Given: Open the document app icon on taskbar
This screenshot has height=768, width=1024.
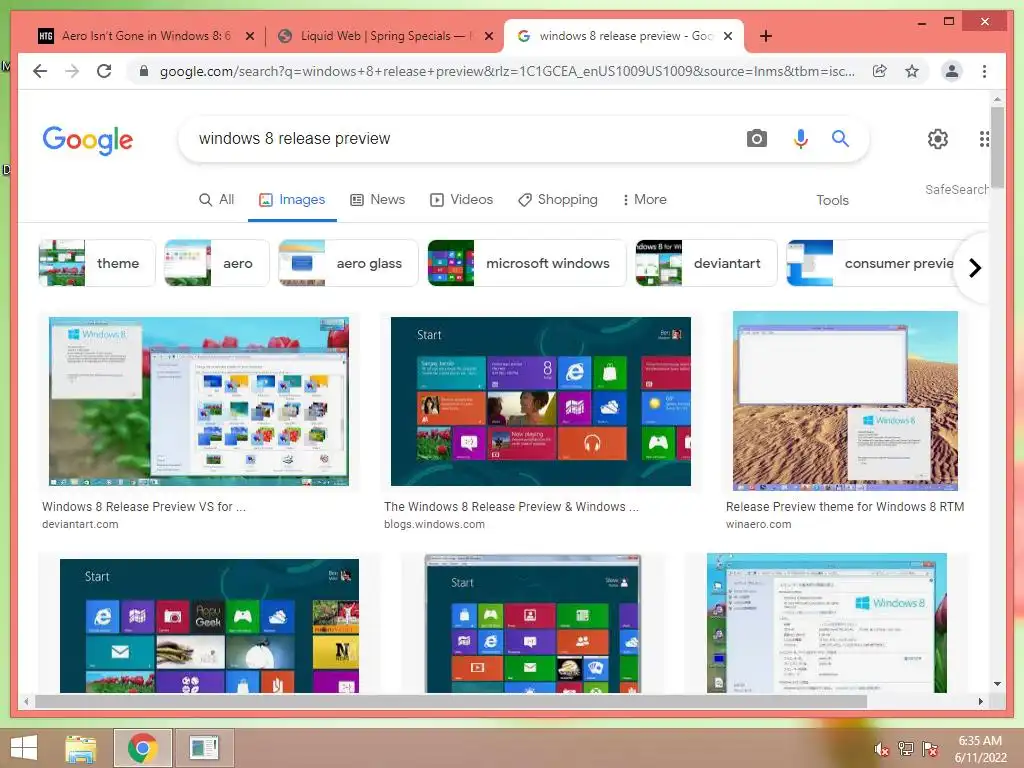Looking at the screenshot, I should click(204, 748).
